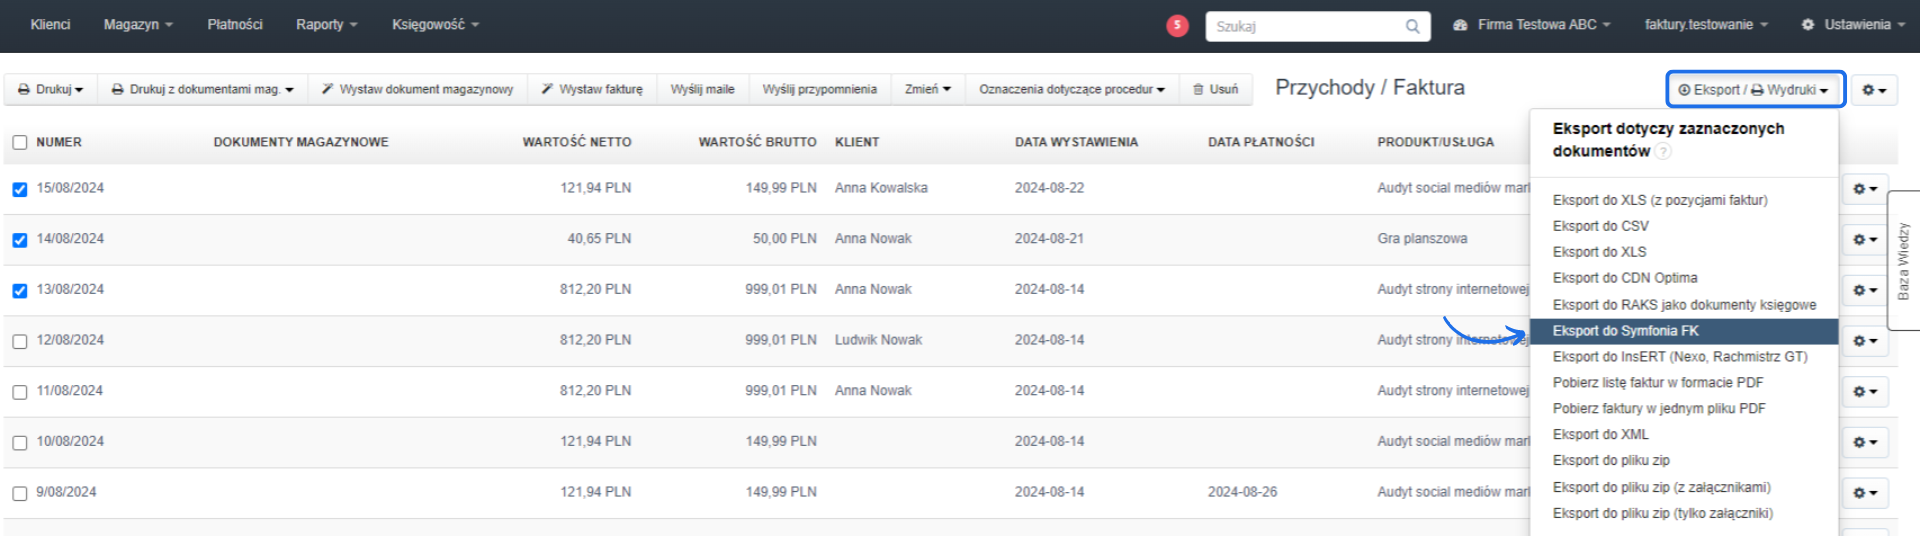The image size is (1920, 536).
Task: Click the gear icon in the 13/08/2024 row
Action: 1864,290
